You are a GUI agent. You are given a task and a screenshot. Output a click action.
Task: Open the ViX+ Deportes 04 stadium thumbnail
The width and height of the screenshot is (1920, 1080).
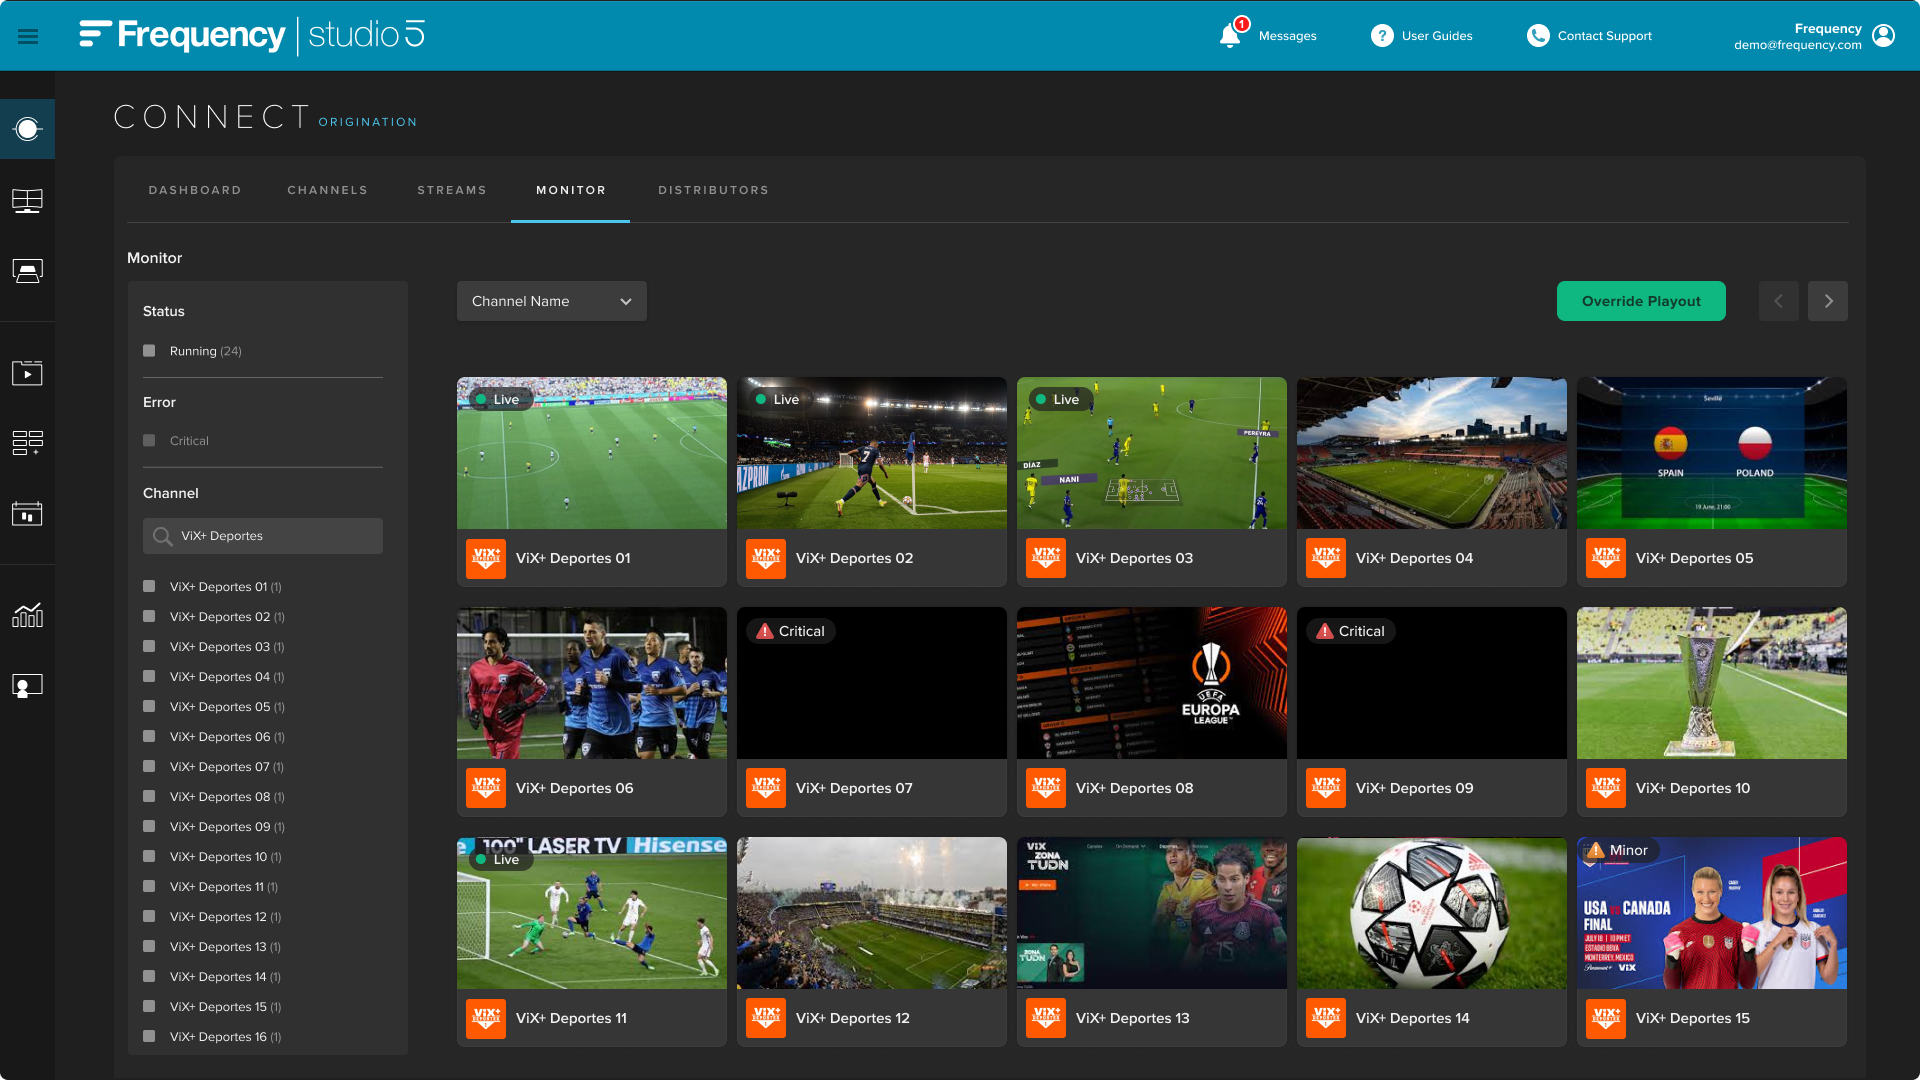(x=1432, y=453)
